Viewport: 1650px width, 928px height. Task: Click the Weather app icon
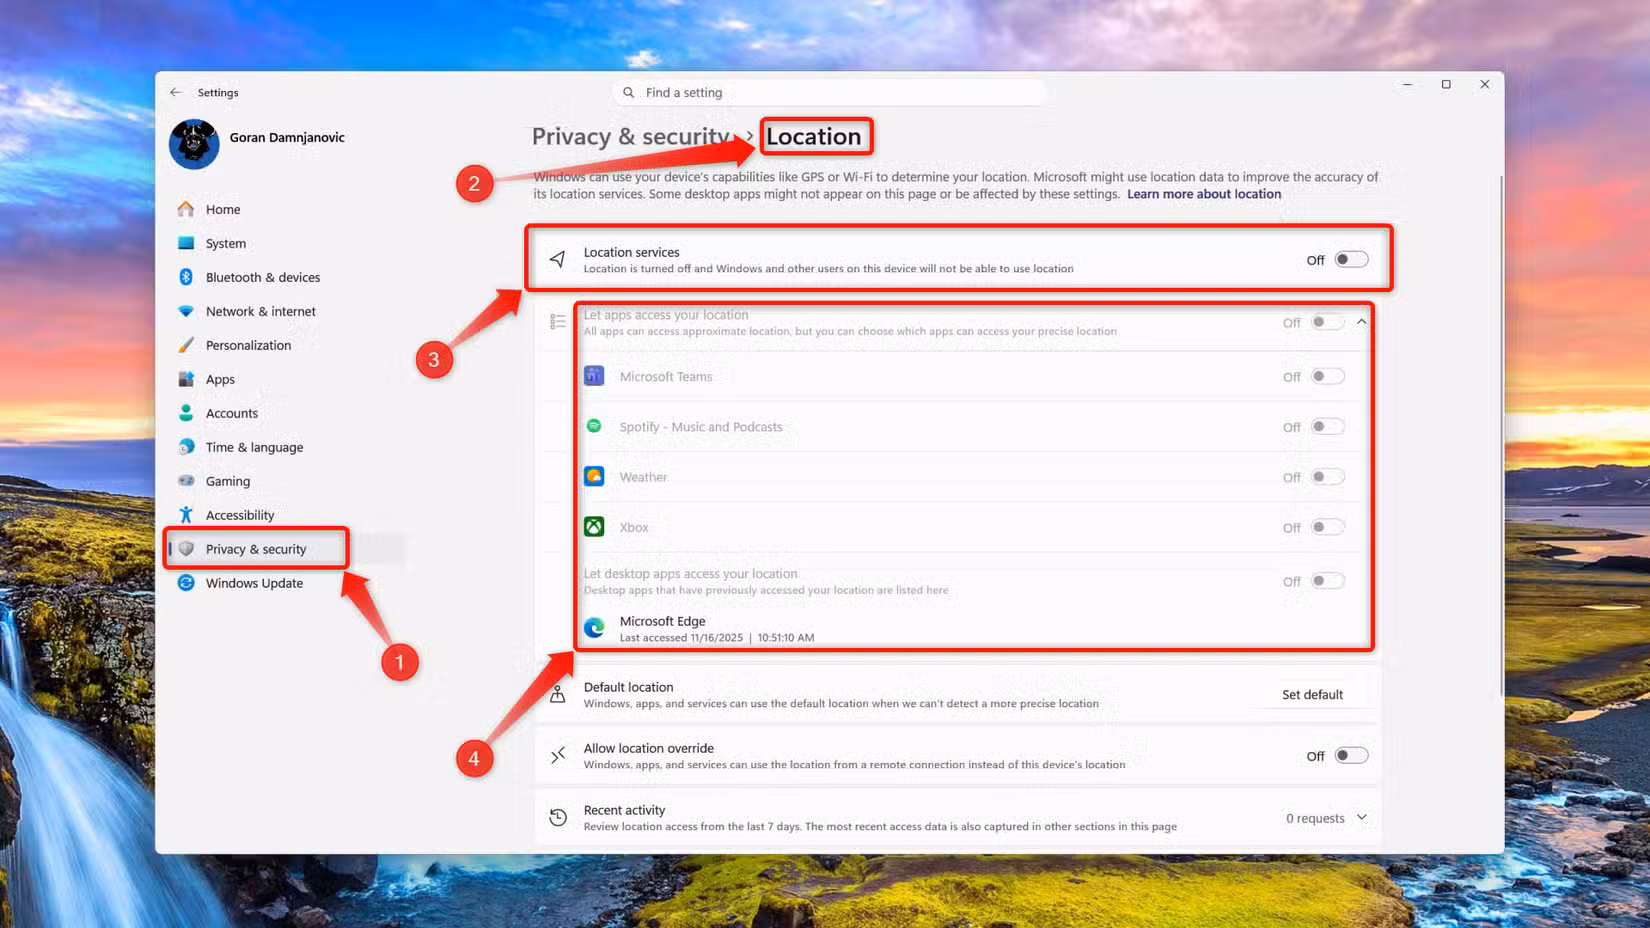tap(594, 477)
